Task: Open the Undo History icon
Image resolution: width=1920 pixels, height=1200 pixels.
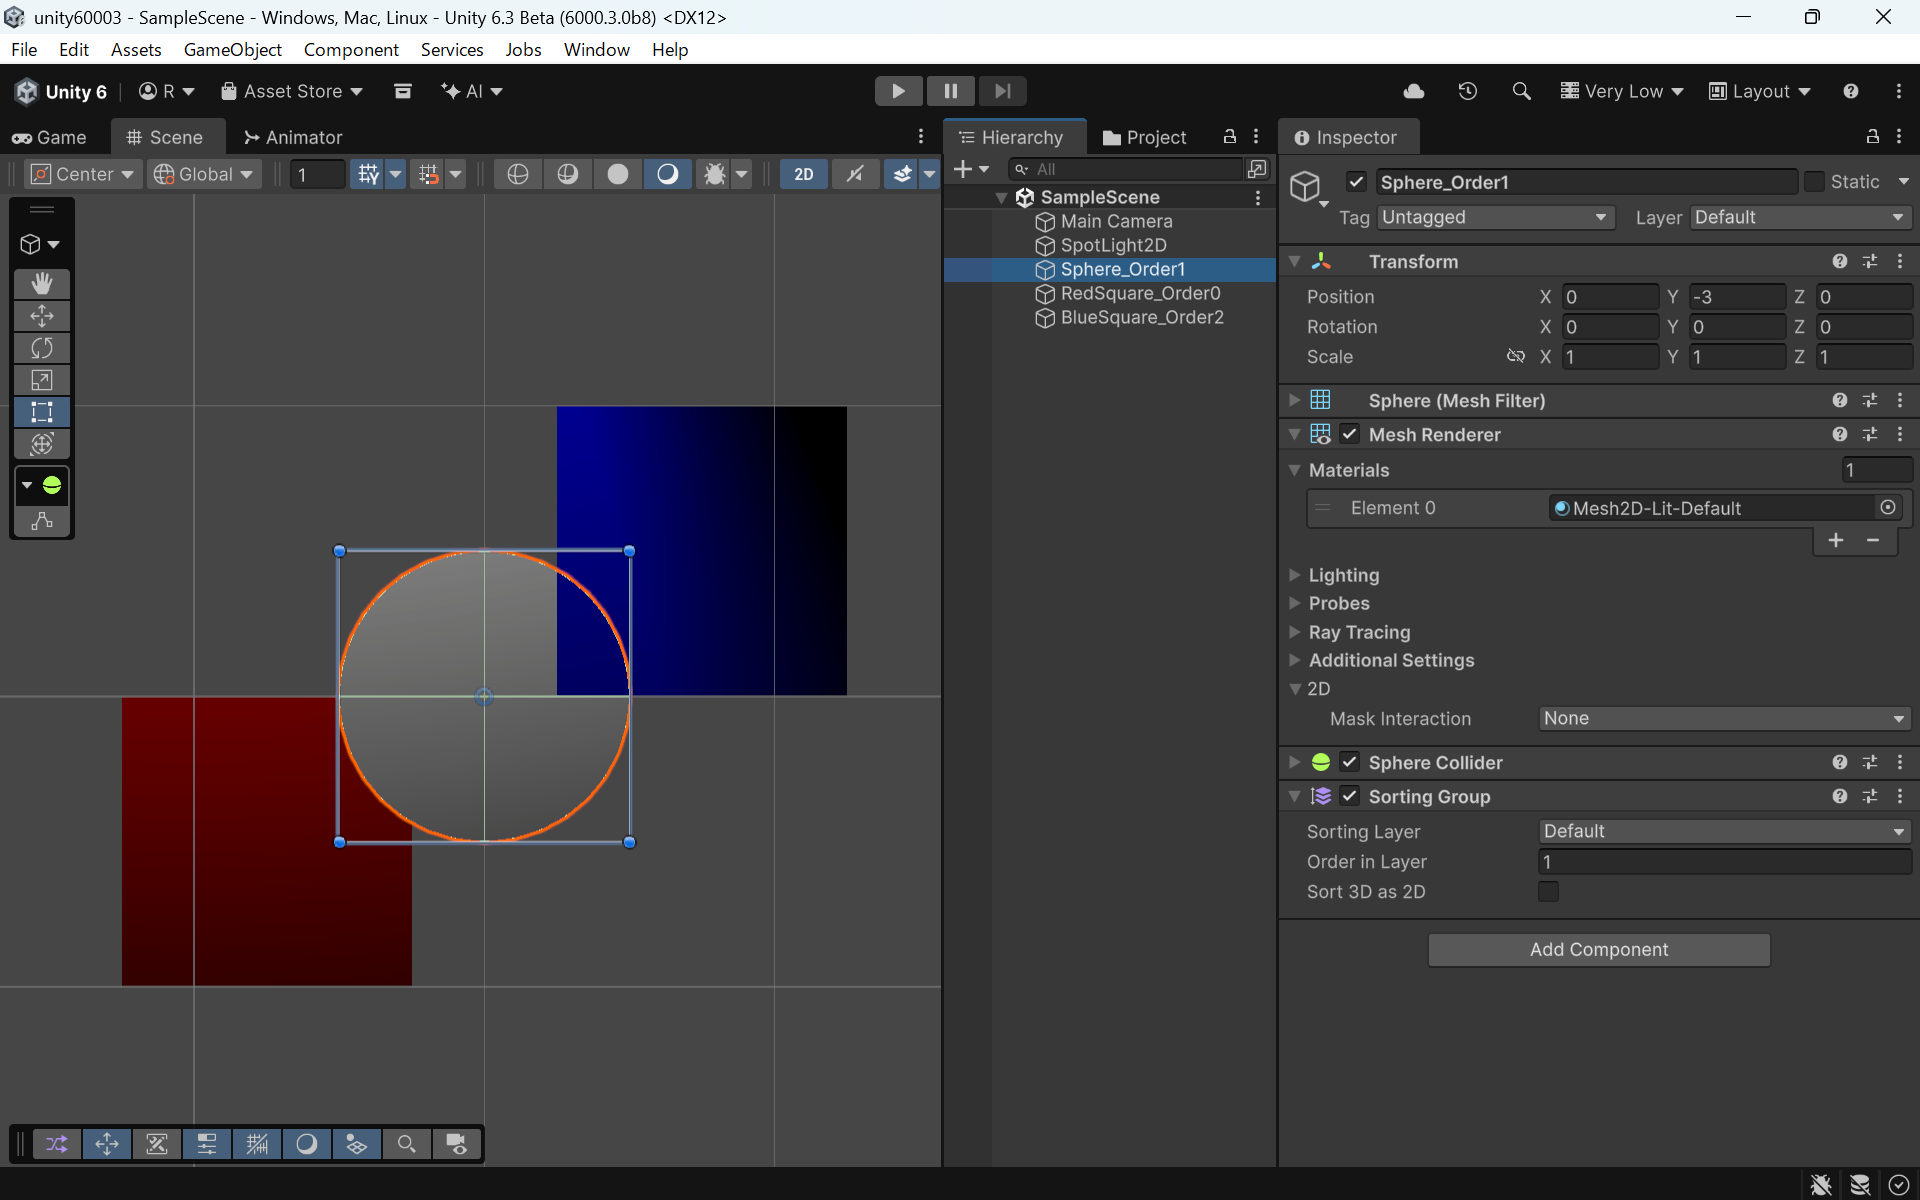Action: tap(1467, 91)
